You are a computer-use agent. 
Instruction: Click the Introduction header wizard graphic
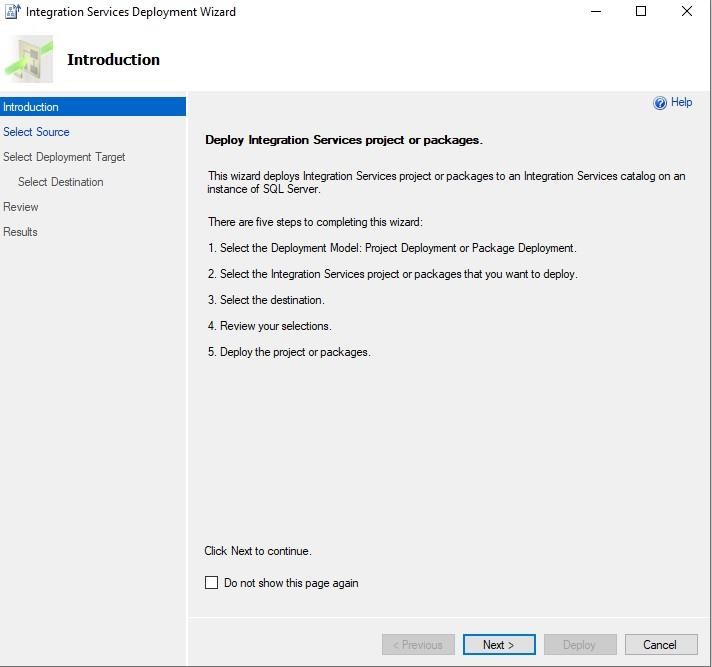click(29, 59)
